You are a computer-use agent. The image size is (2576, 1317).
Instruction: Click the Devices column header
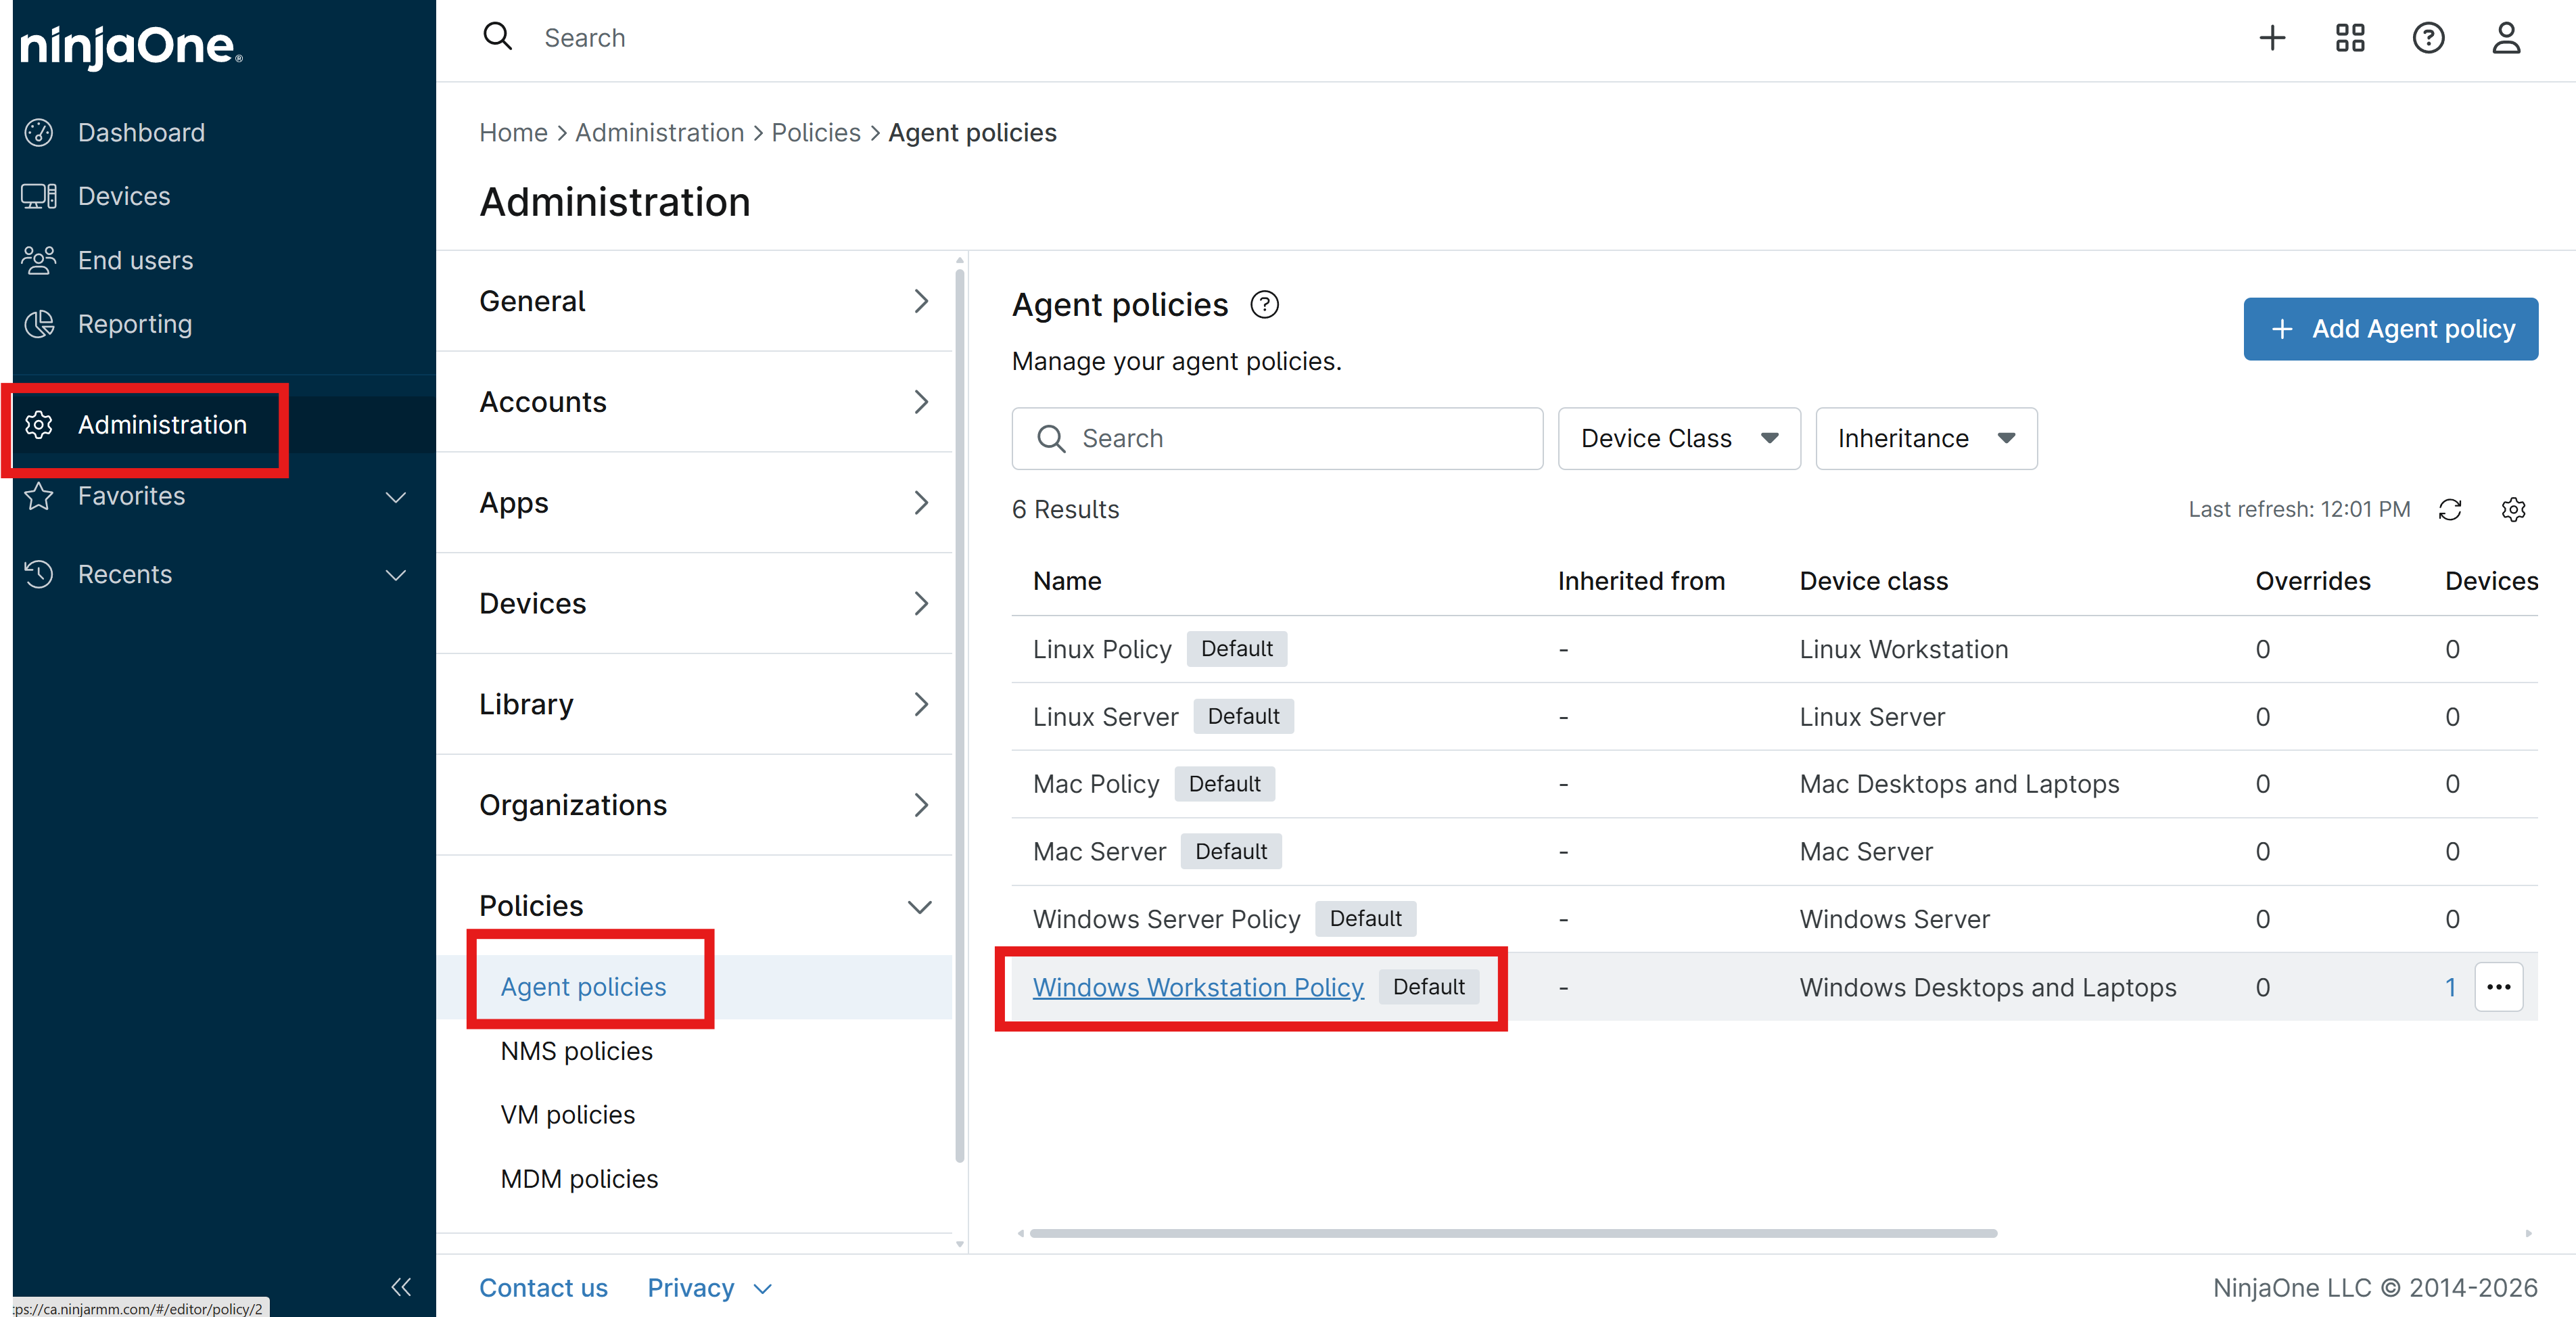[x=2491, y=581]
